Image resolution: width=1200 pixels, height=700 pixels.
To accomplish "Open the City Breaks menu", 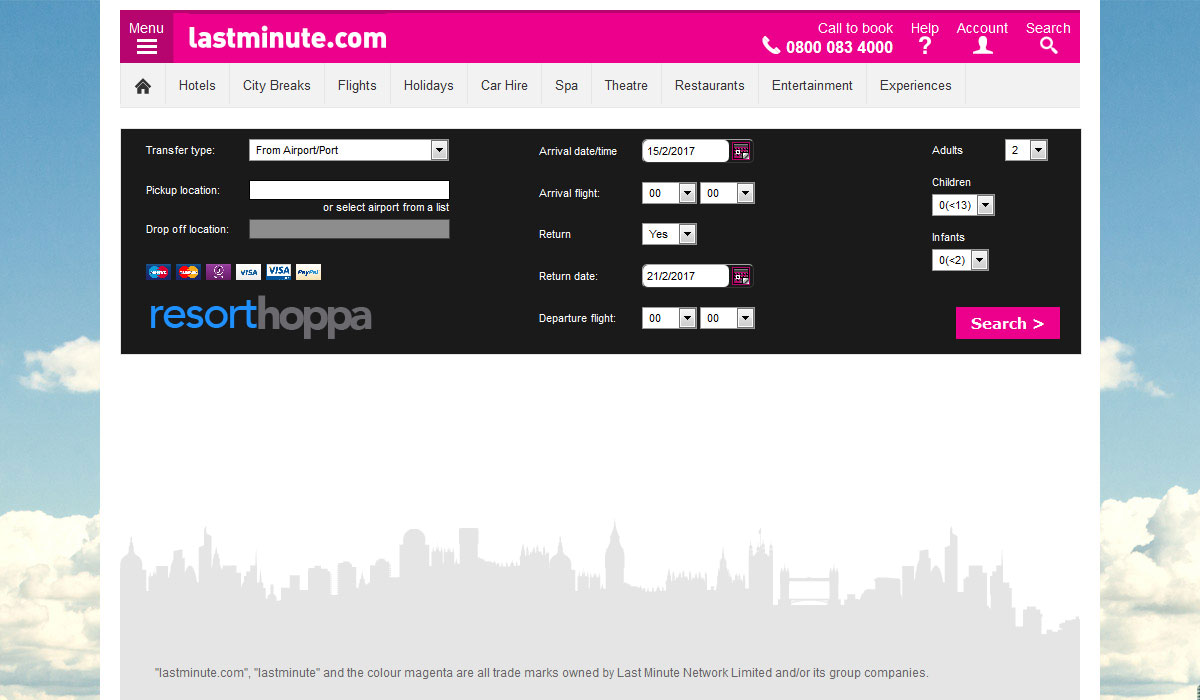I will [277, 86].
